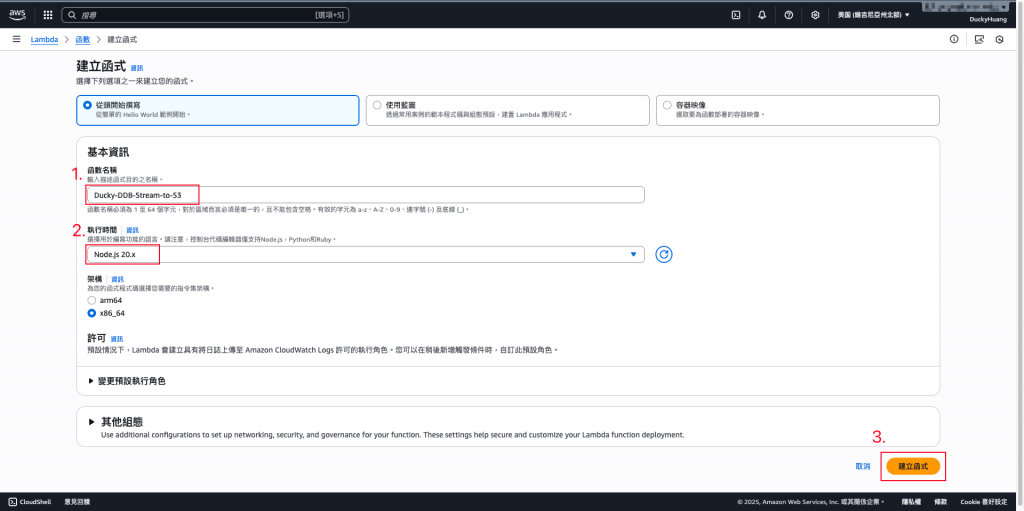The width and height of the screenshot is (1024, 511).
Task: Expand 變更預設執行角色 section
Action: pyautogui.click(x=127, y=380)
